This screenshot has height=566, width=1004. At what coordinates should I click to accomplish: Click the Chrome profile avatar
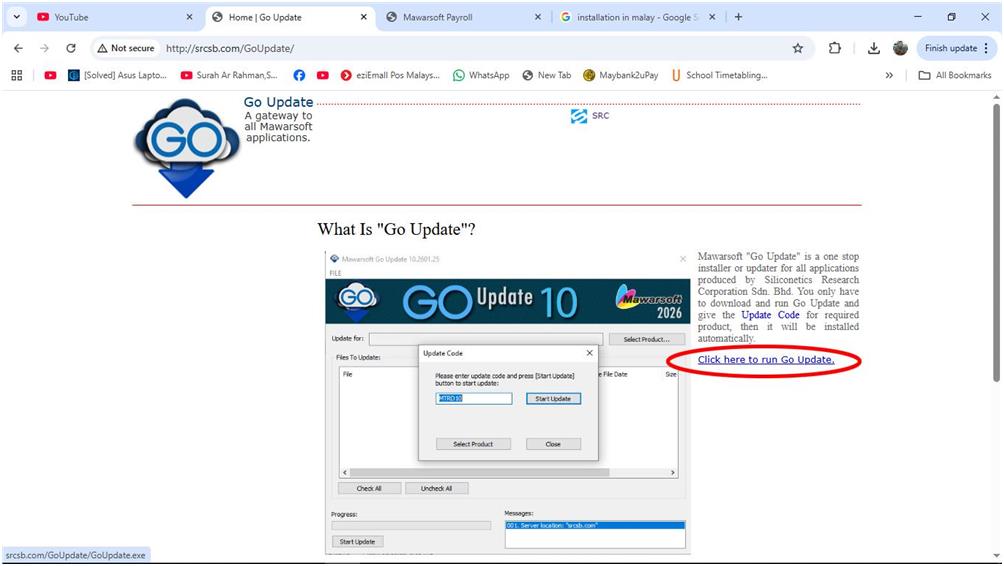point(900,48)
